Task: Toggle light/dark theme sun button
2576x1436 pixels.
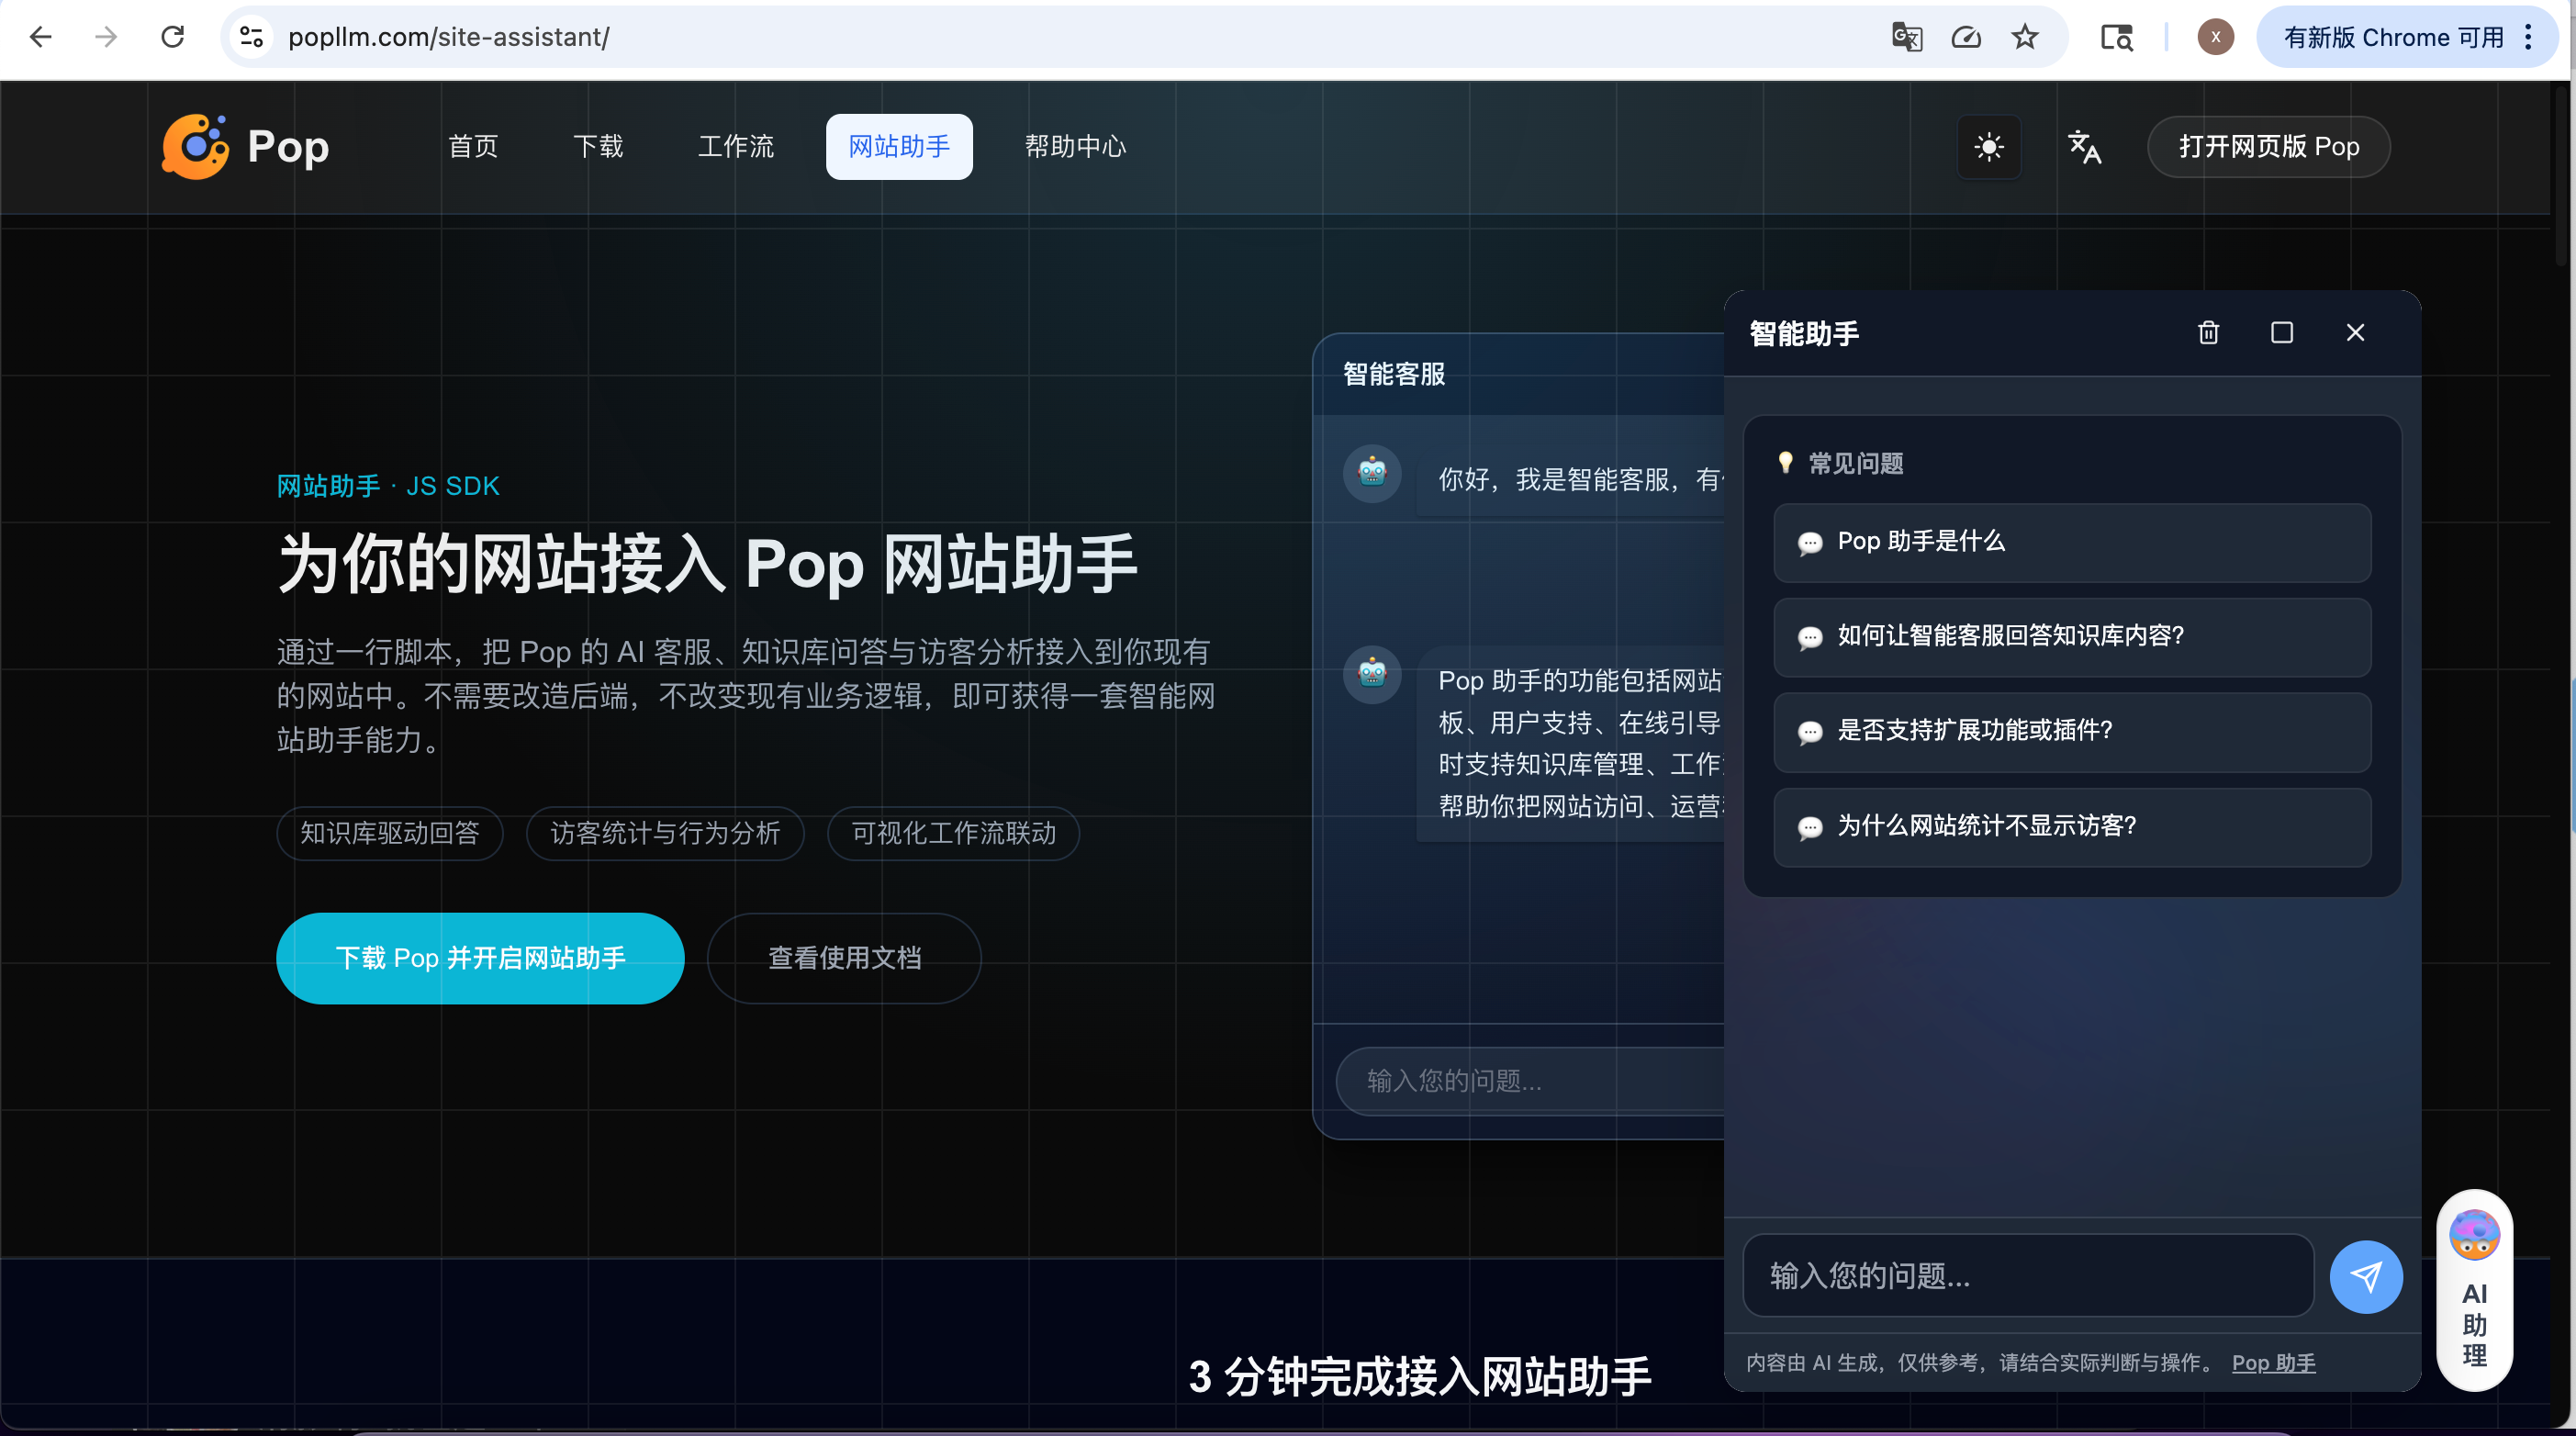Action: (x=1988, y=147)
